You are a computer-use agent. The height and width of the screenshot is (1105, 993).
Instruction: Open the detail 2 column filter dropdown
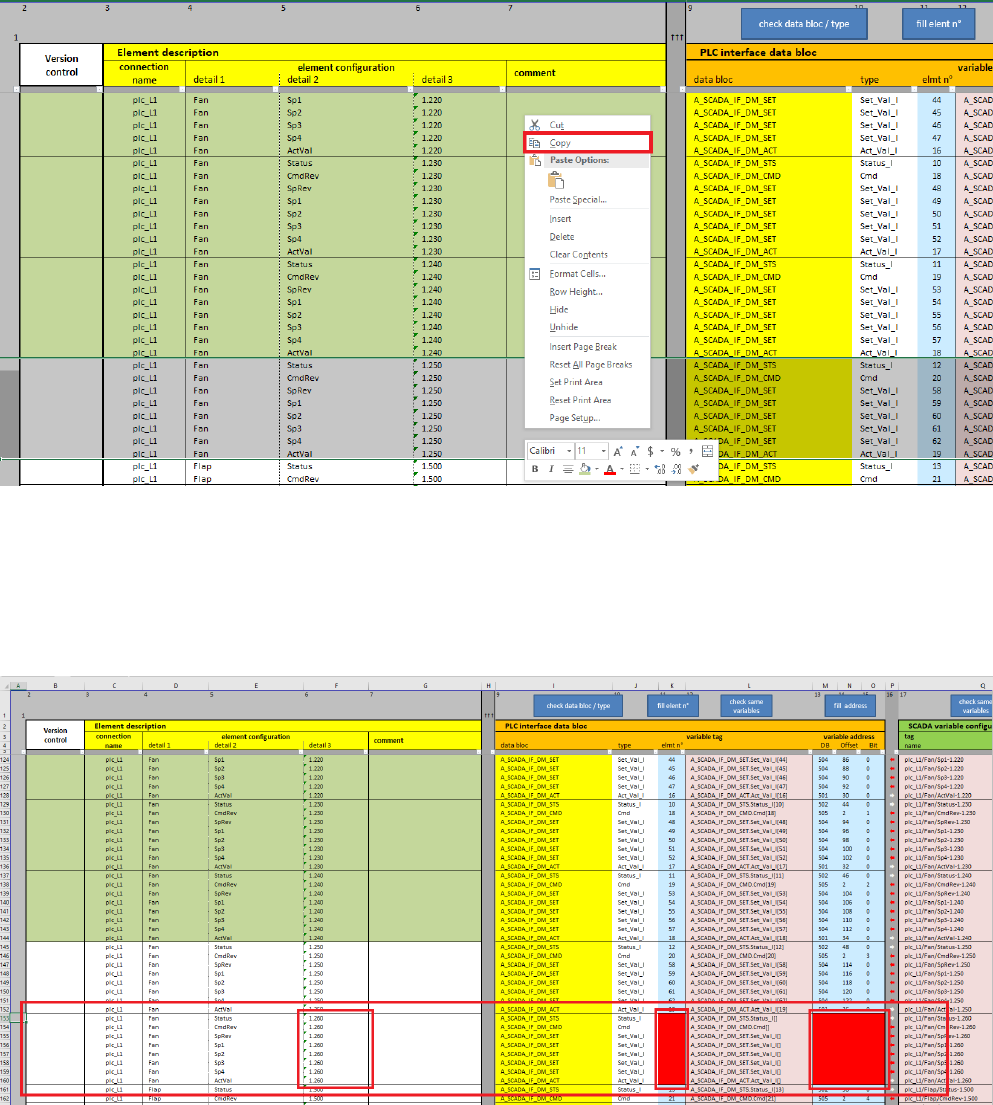[410, 89]
